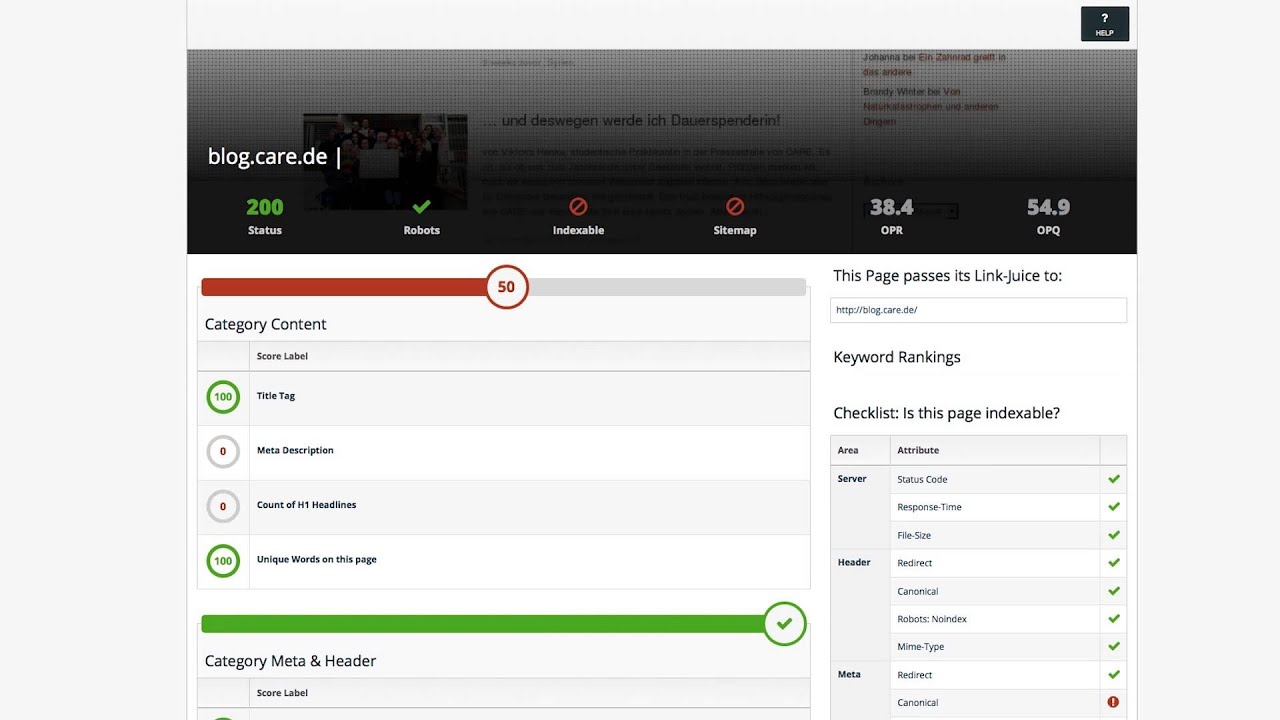The image size is (1280, 720).
Task: Click the blog.care.de page title
Action: (x=274, y=156)
